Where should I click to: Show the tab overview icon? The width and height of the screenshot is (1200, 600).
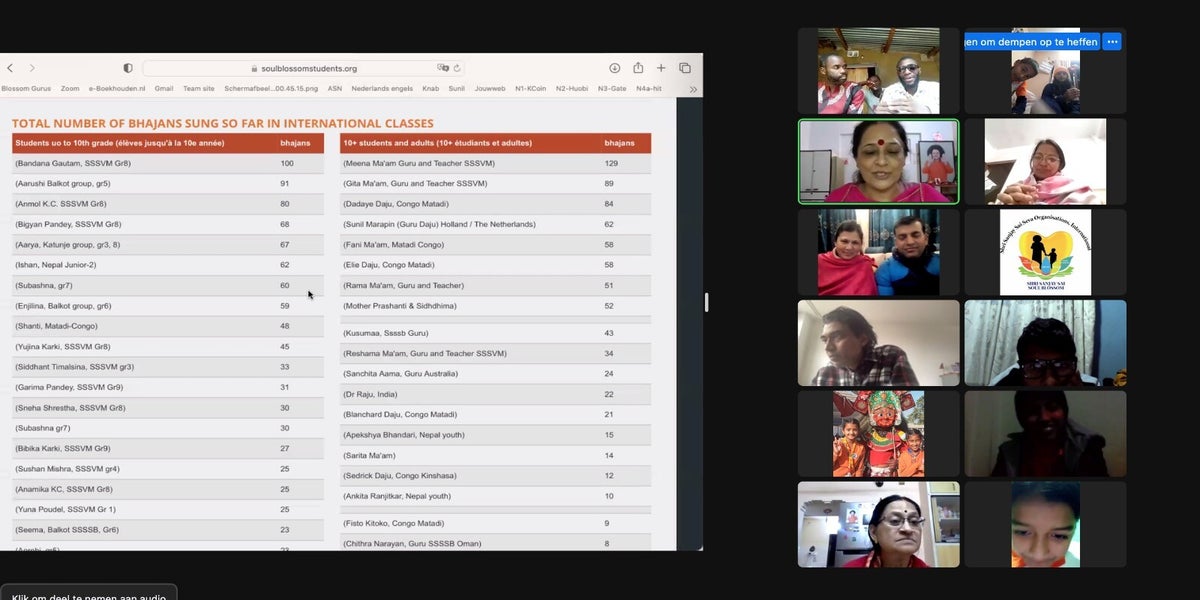coord(685,68)
